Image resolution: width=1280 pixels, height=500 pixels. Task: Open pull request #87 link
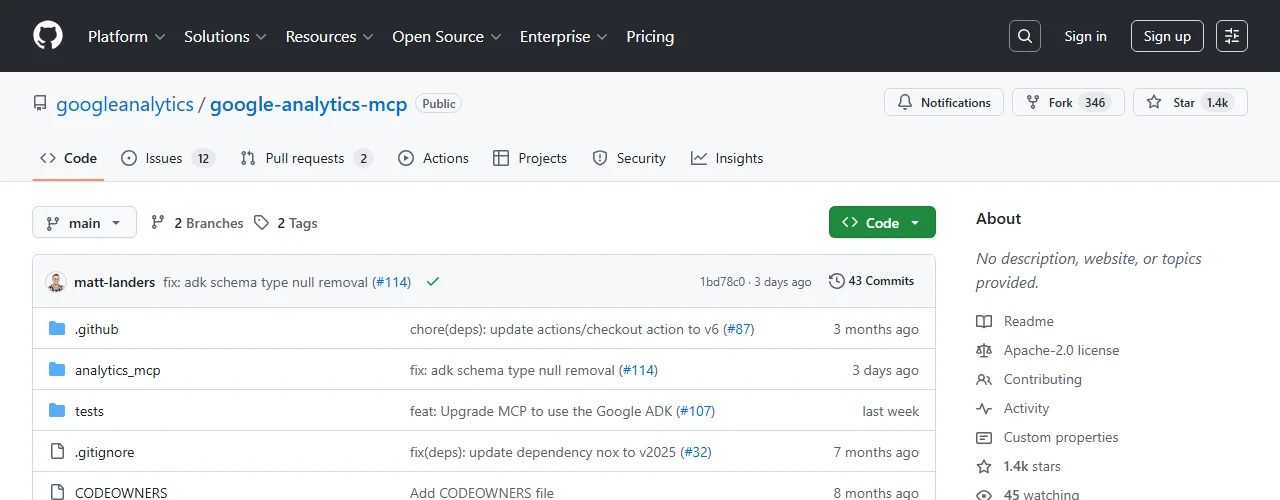pos(739,329)
